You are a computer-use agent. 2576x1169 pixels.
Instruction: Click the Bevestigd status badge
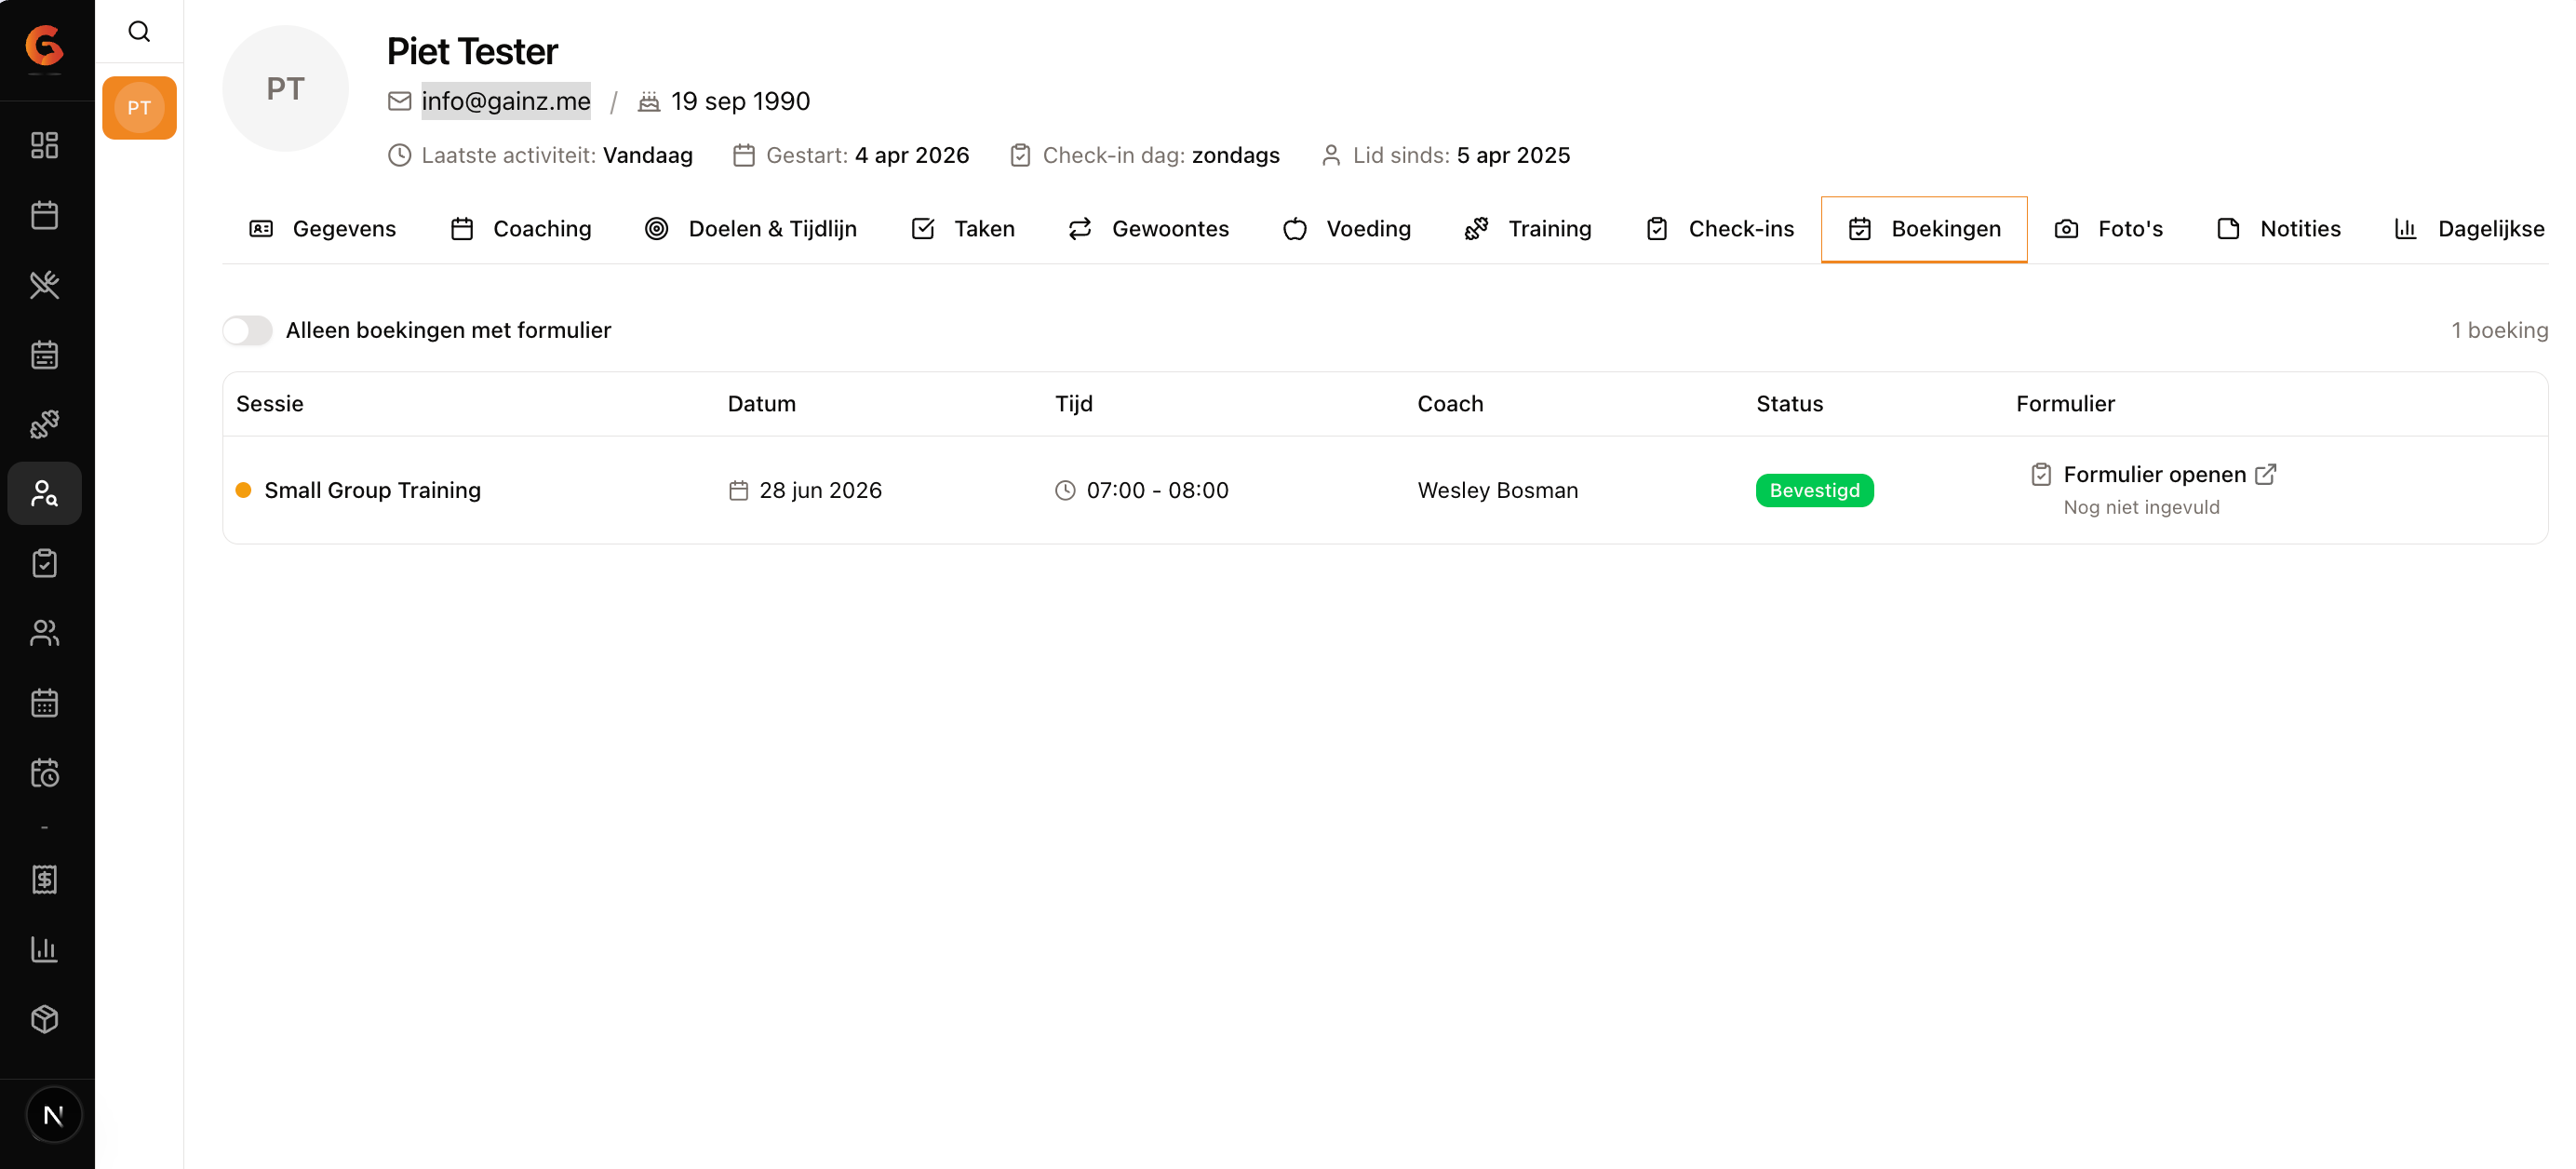[x=1814, y=490]
